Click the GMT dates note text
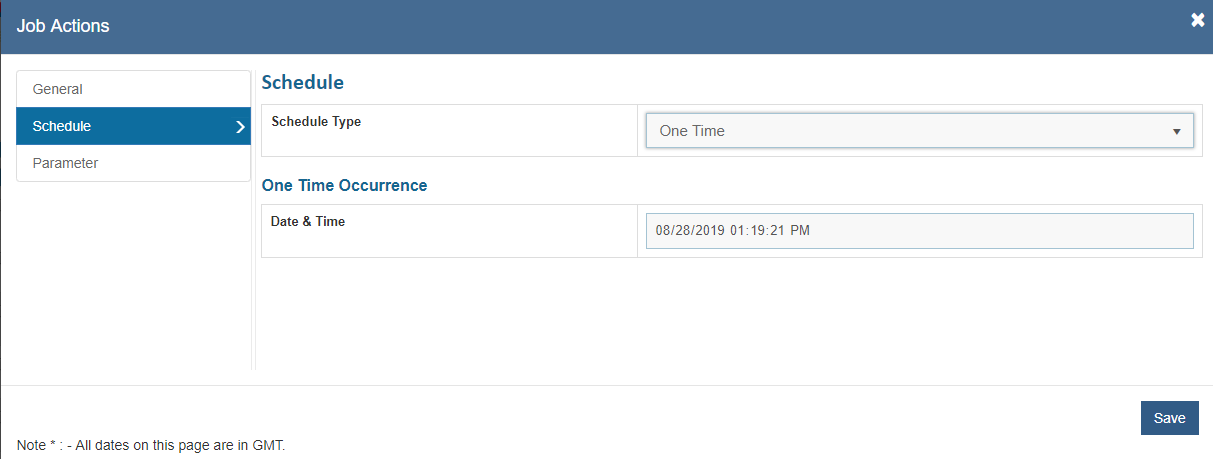This screenshot has width=1213, height=459. 151,445
